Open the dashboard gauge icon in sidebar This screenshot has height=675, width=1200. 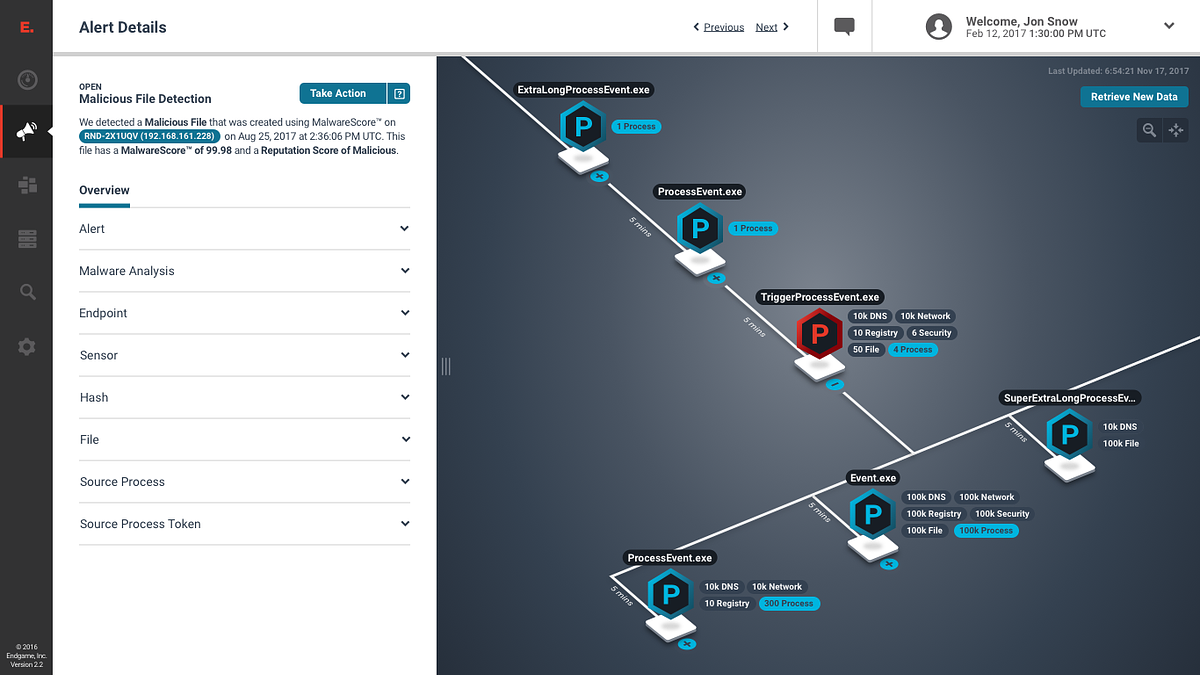click(x=27, y=80)
